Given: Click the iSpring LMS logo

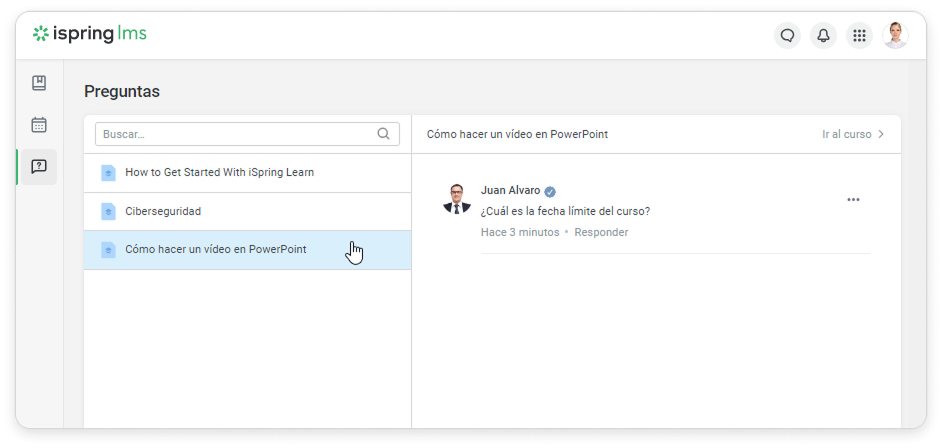Looking at the screenshot, I should 90,35.
